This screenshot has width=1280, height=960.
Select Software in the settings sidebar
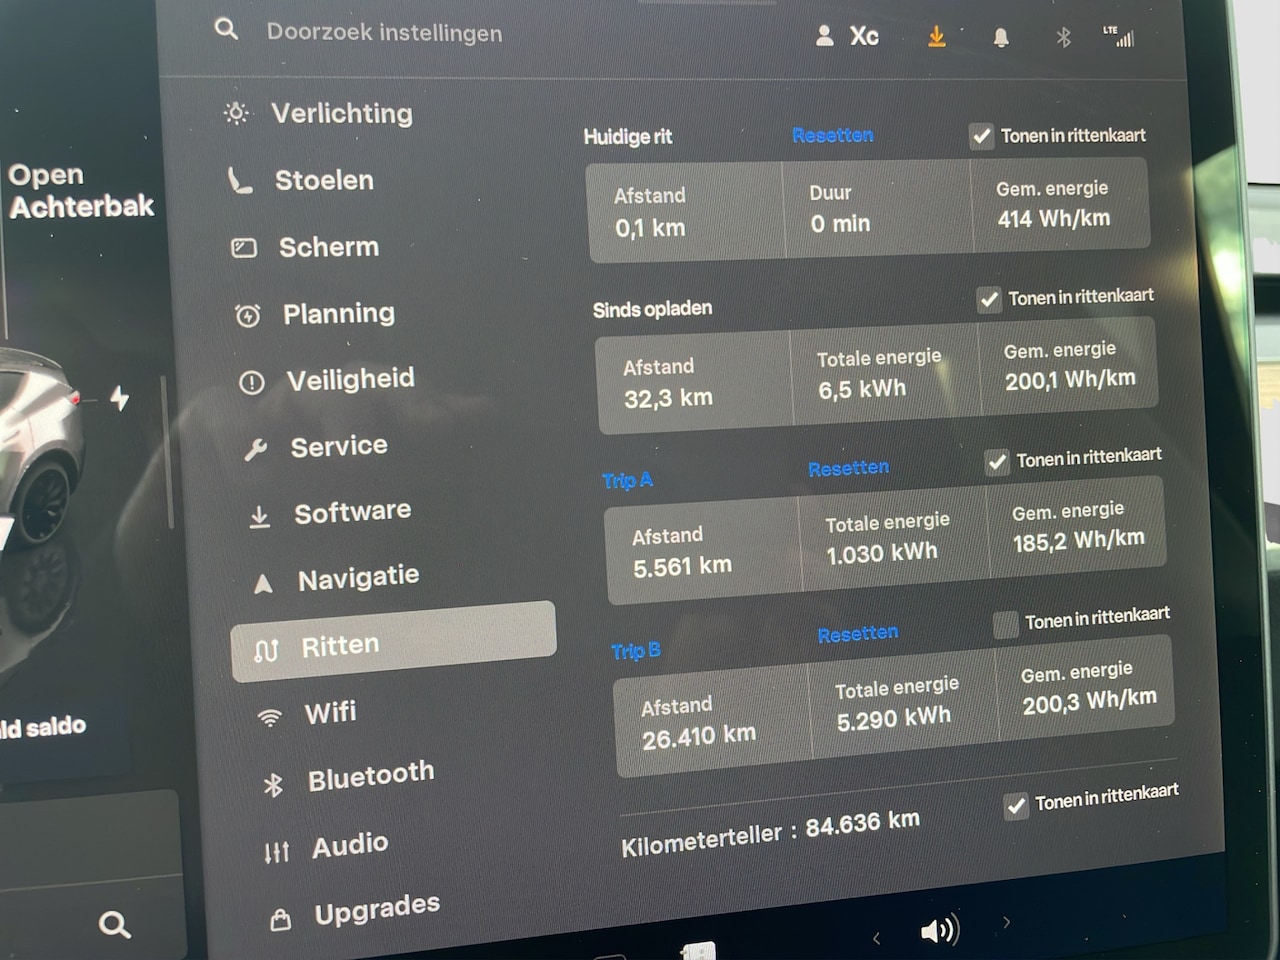click(351, 513)
